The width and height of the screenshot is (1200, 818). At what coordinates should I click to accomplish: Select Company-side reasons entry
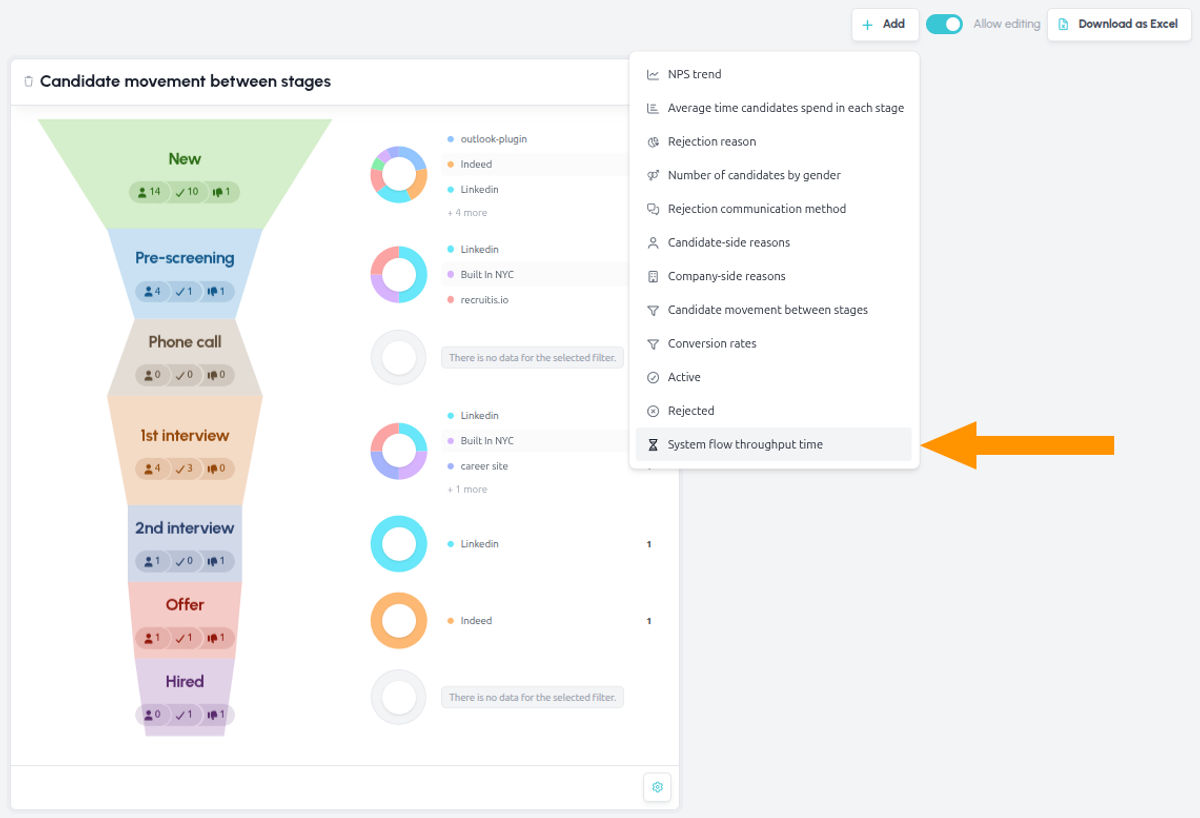(774, 276)
